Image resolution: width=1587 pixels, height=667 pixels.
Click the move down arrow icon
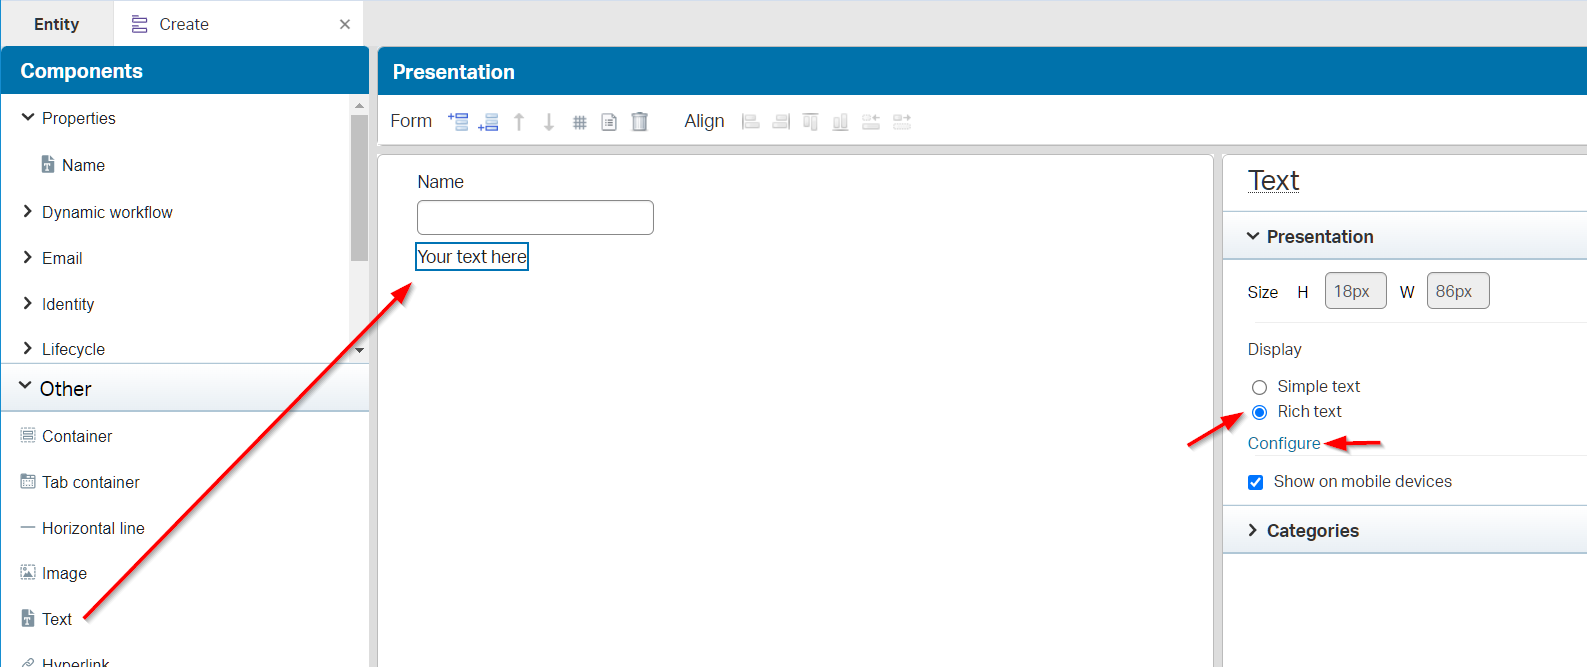click(x=549, y=122)
